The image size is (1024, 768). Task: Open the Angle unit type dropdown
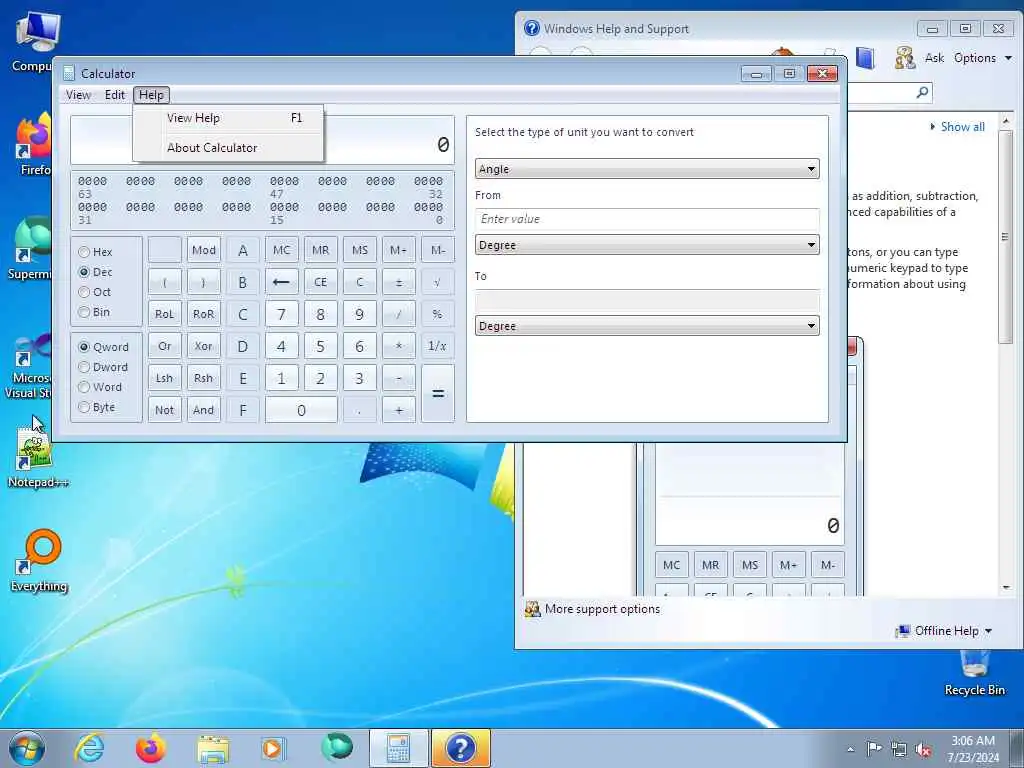click(x=647, y=169)
